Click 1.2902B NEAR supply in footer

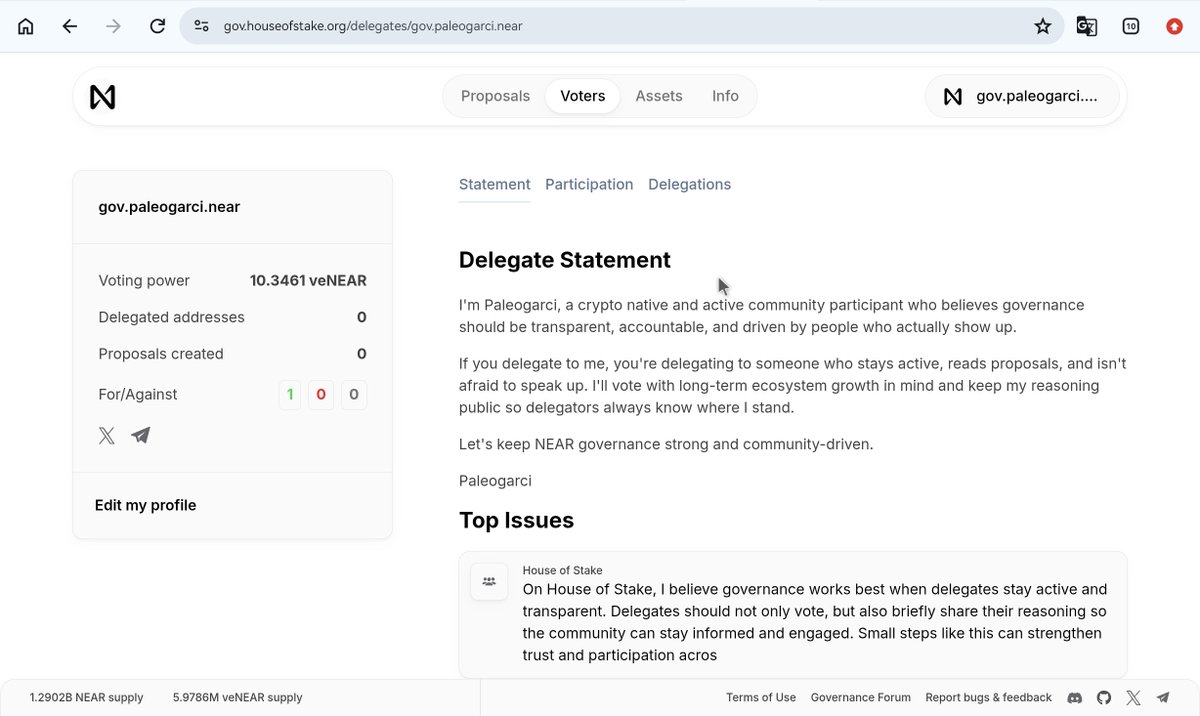pos(86,698)
